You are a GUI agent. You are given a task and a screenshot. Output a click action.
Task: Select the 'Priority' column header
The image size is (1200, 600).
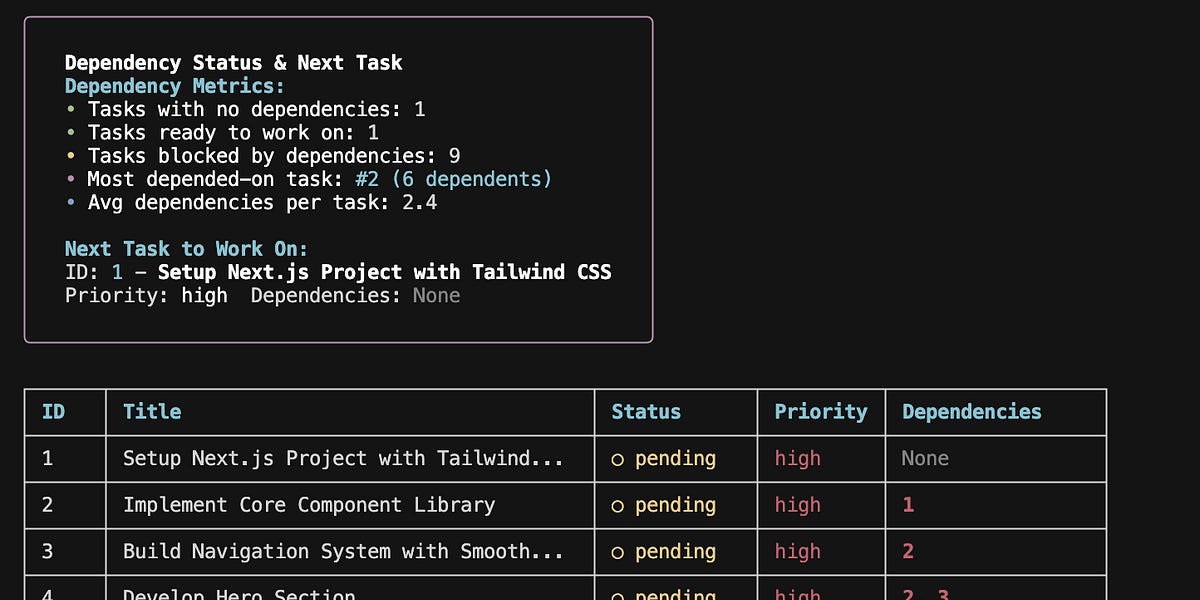pyautogui.click(x=820, y=412)
